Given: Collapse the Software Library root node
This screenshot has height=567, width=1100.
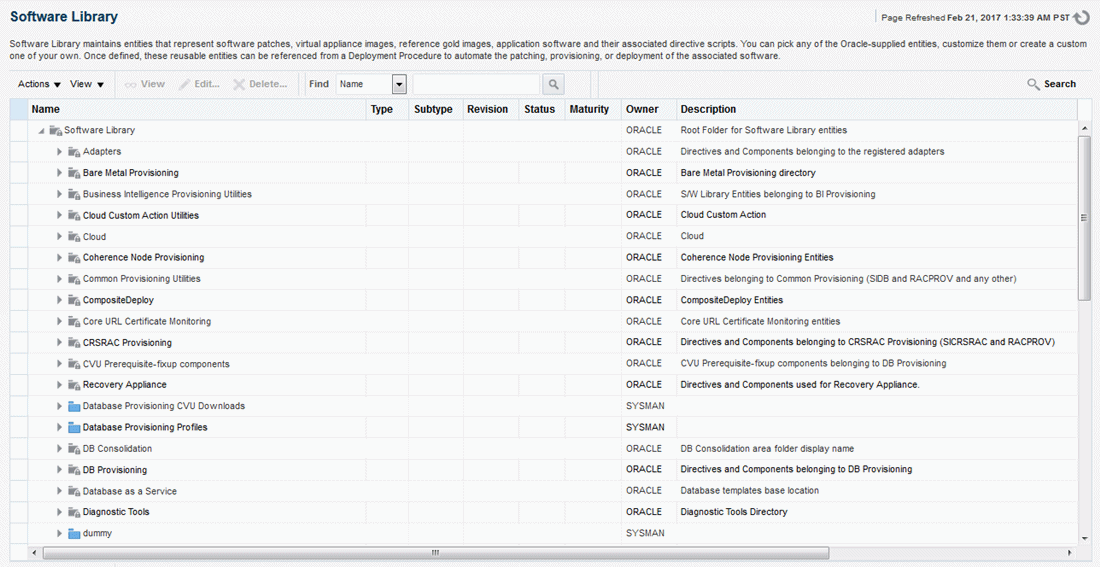Looking at the screenshot, I should 41,131.
